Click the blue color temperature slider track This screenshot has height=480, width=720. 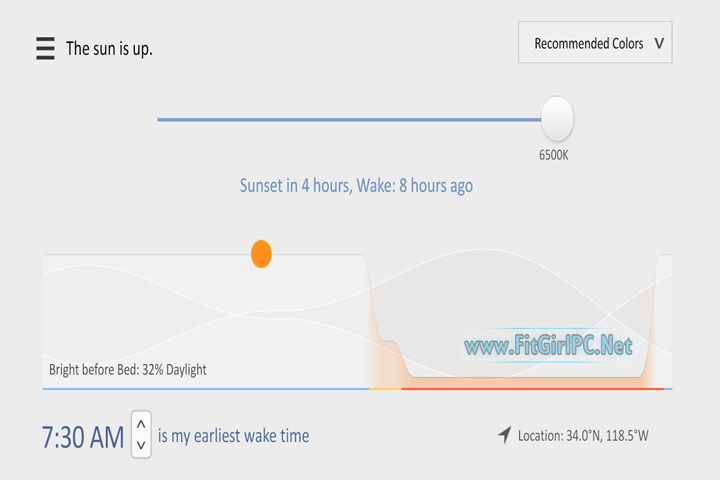350,120
